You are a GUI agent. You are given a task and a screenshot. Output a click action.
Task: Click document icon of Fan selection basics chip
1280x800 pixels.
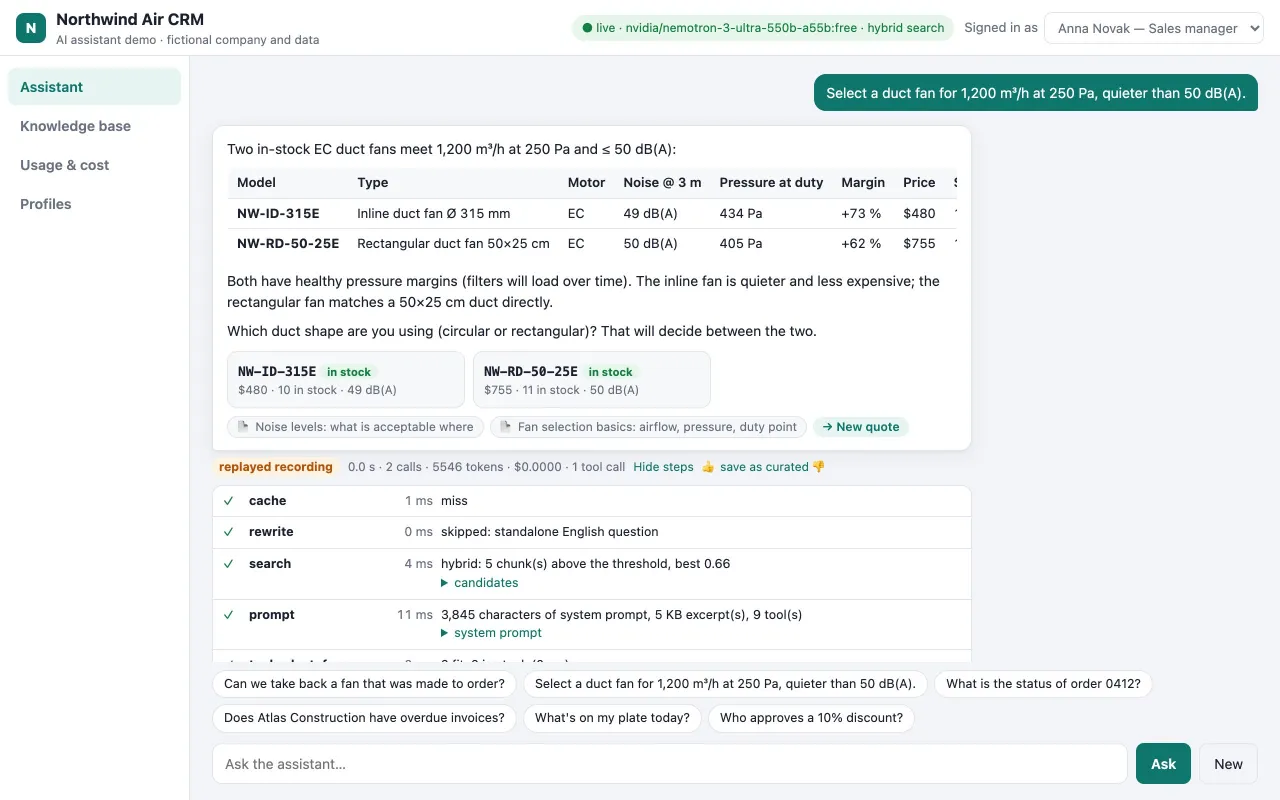coord(506,427)
